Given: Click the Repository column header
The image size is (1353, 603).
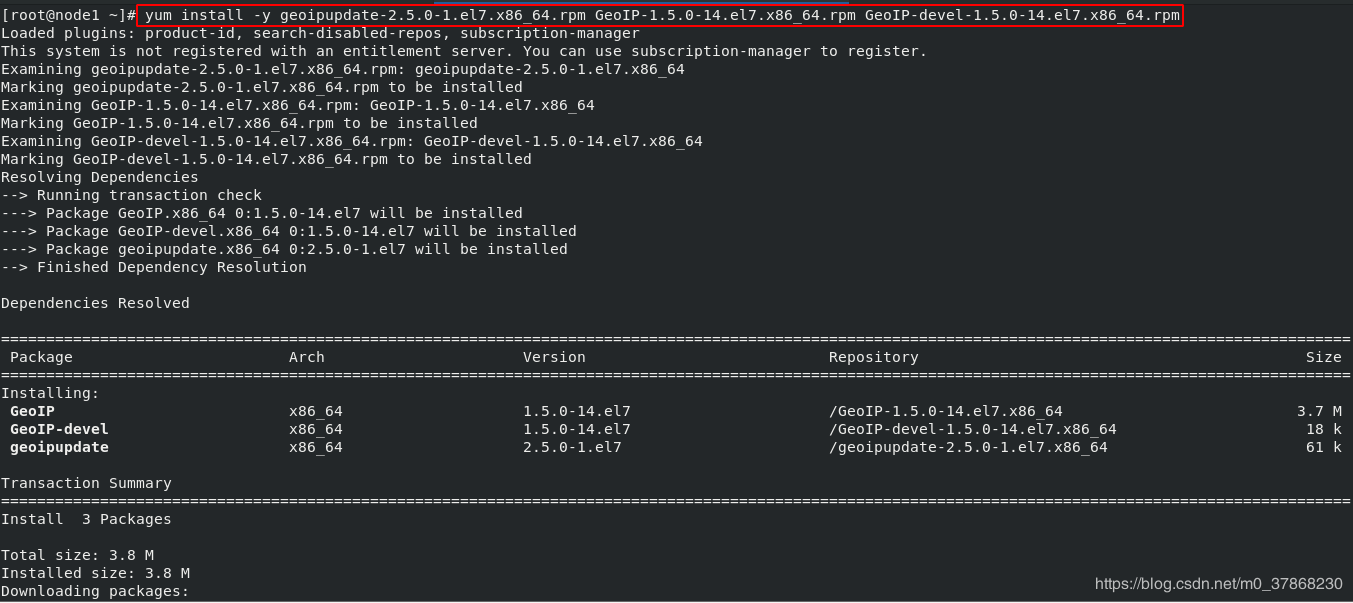Looking at the screenshot, I should coord(873,357).
